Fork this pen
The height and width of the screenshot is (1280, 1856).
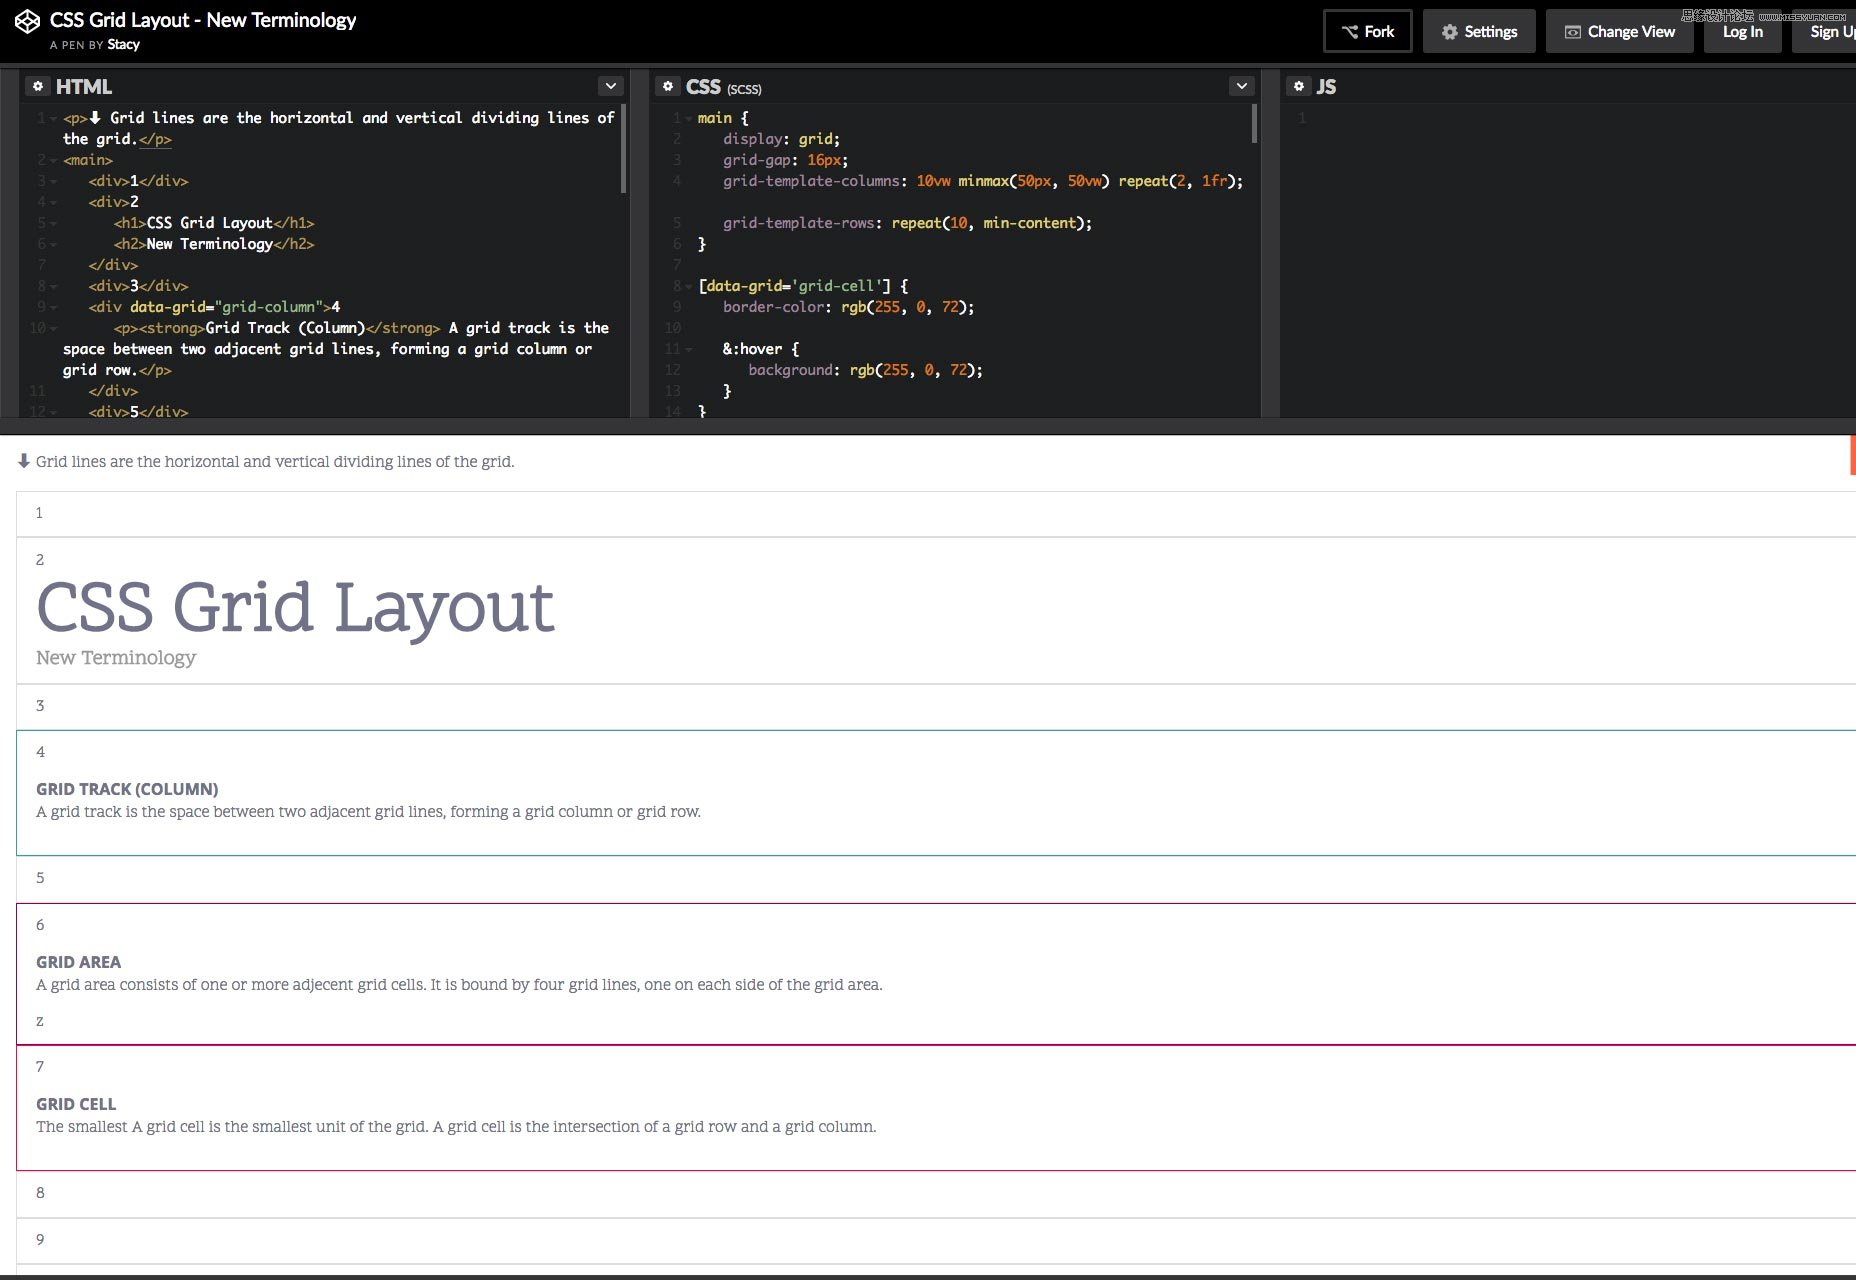pyautogui.click(x=1367, y=32)
